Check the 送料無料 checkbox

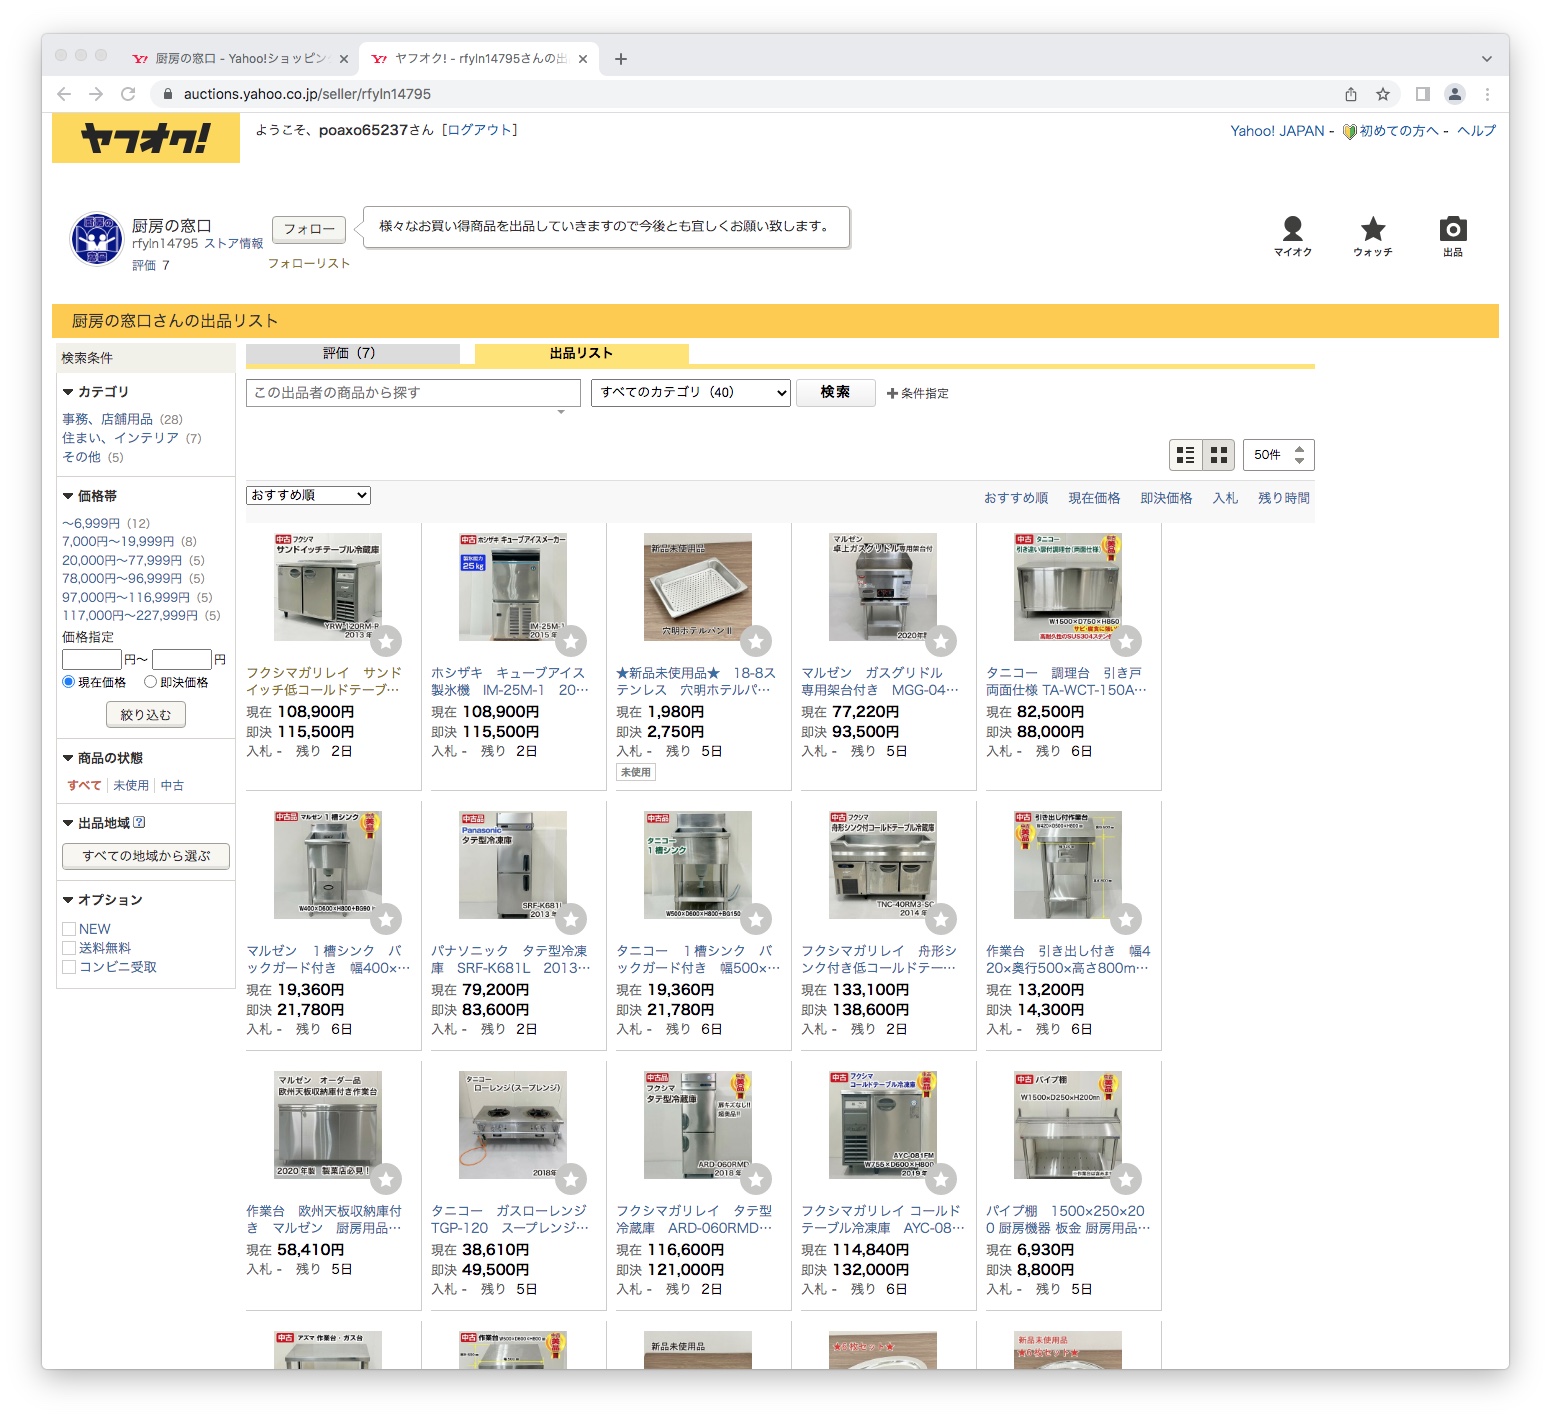point(69,948)
